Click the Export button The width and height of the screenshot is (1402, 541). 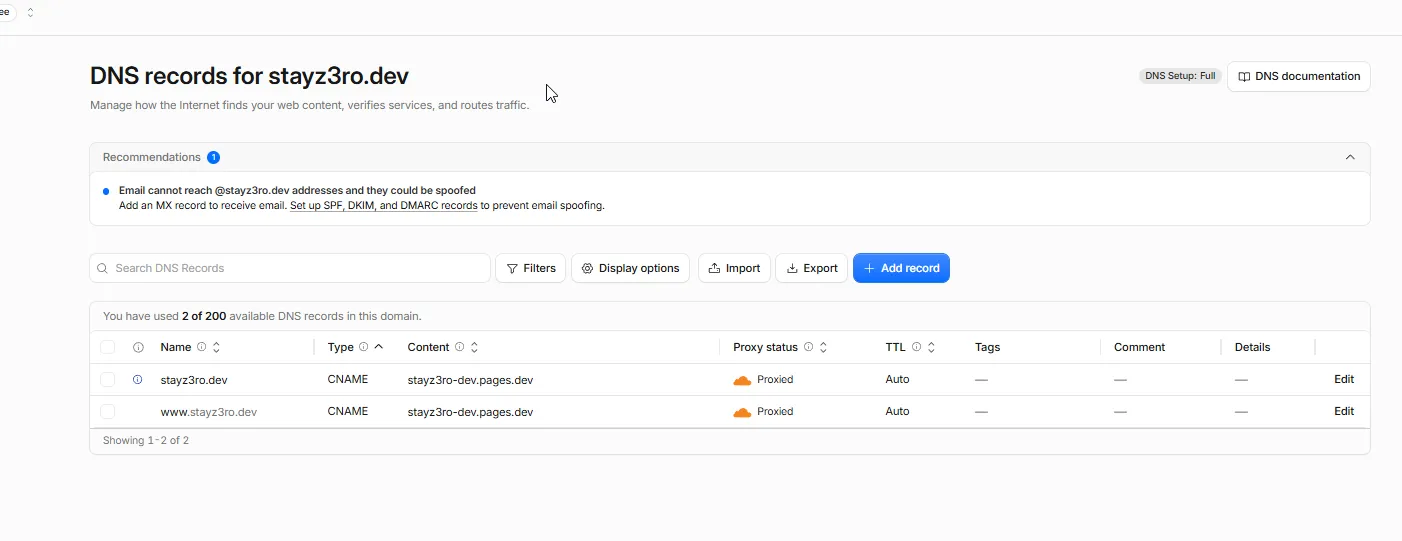coord(811,268)
